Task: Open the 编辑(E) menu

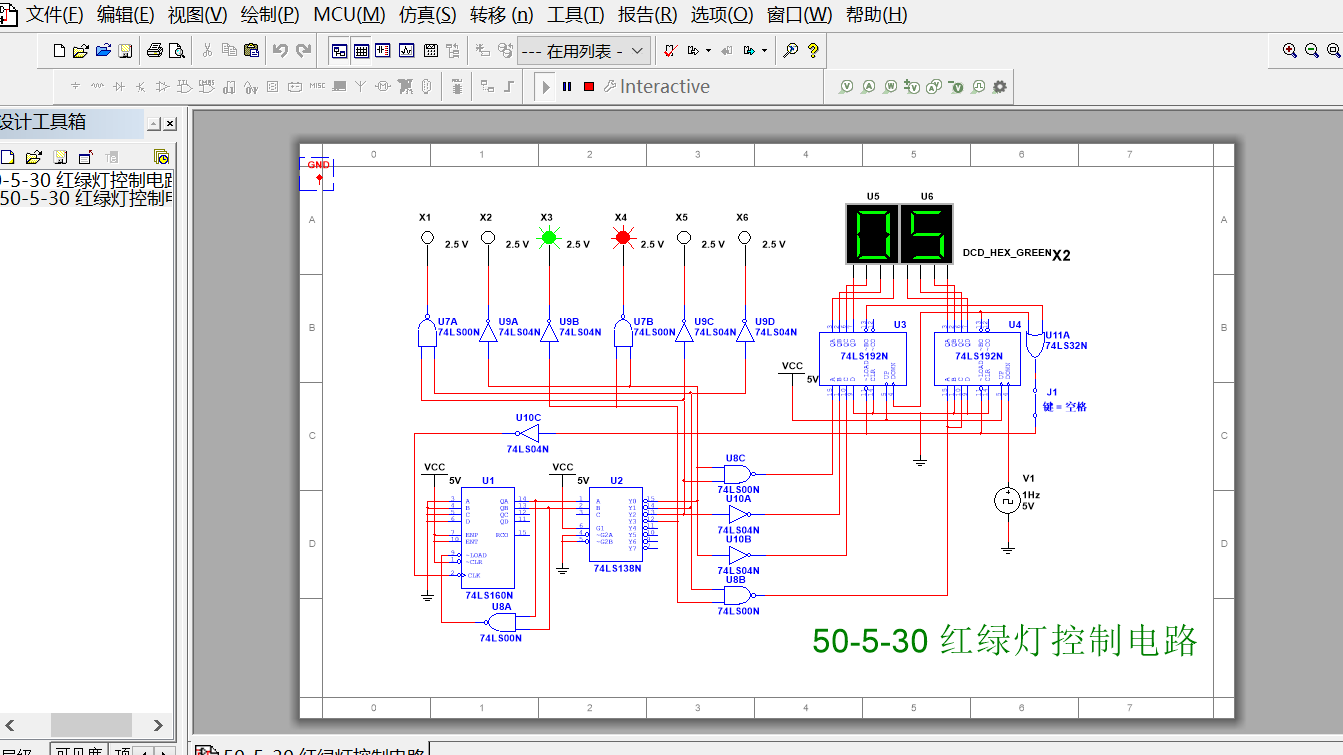Action: (x=125, y=15)
